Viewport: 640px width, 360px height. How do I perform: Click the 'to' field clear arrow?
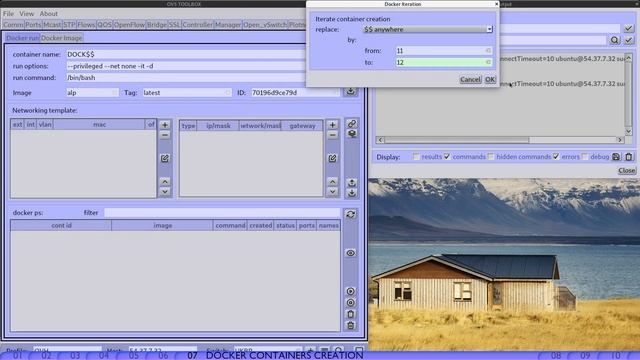(x=488, y=62)
